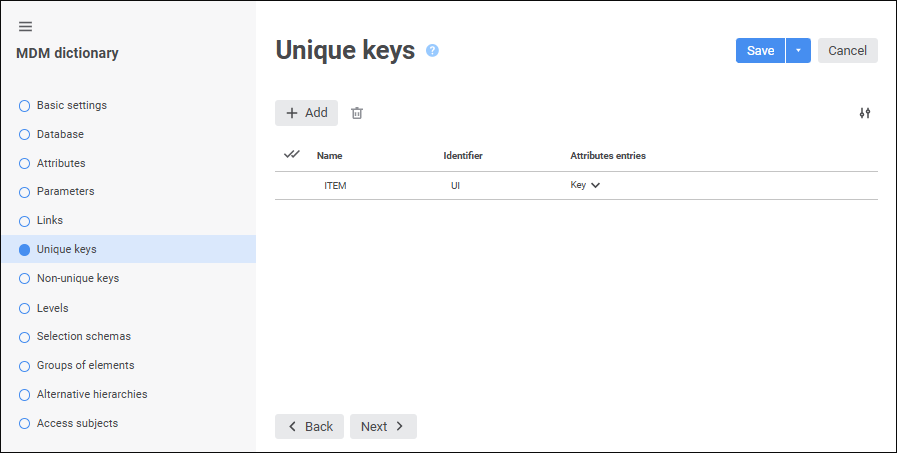Delete key with trash icon

[x=357, y=113]
